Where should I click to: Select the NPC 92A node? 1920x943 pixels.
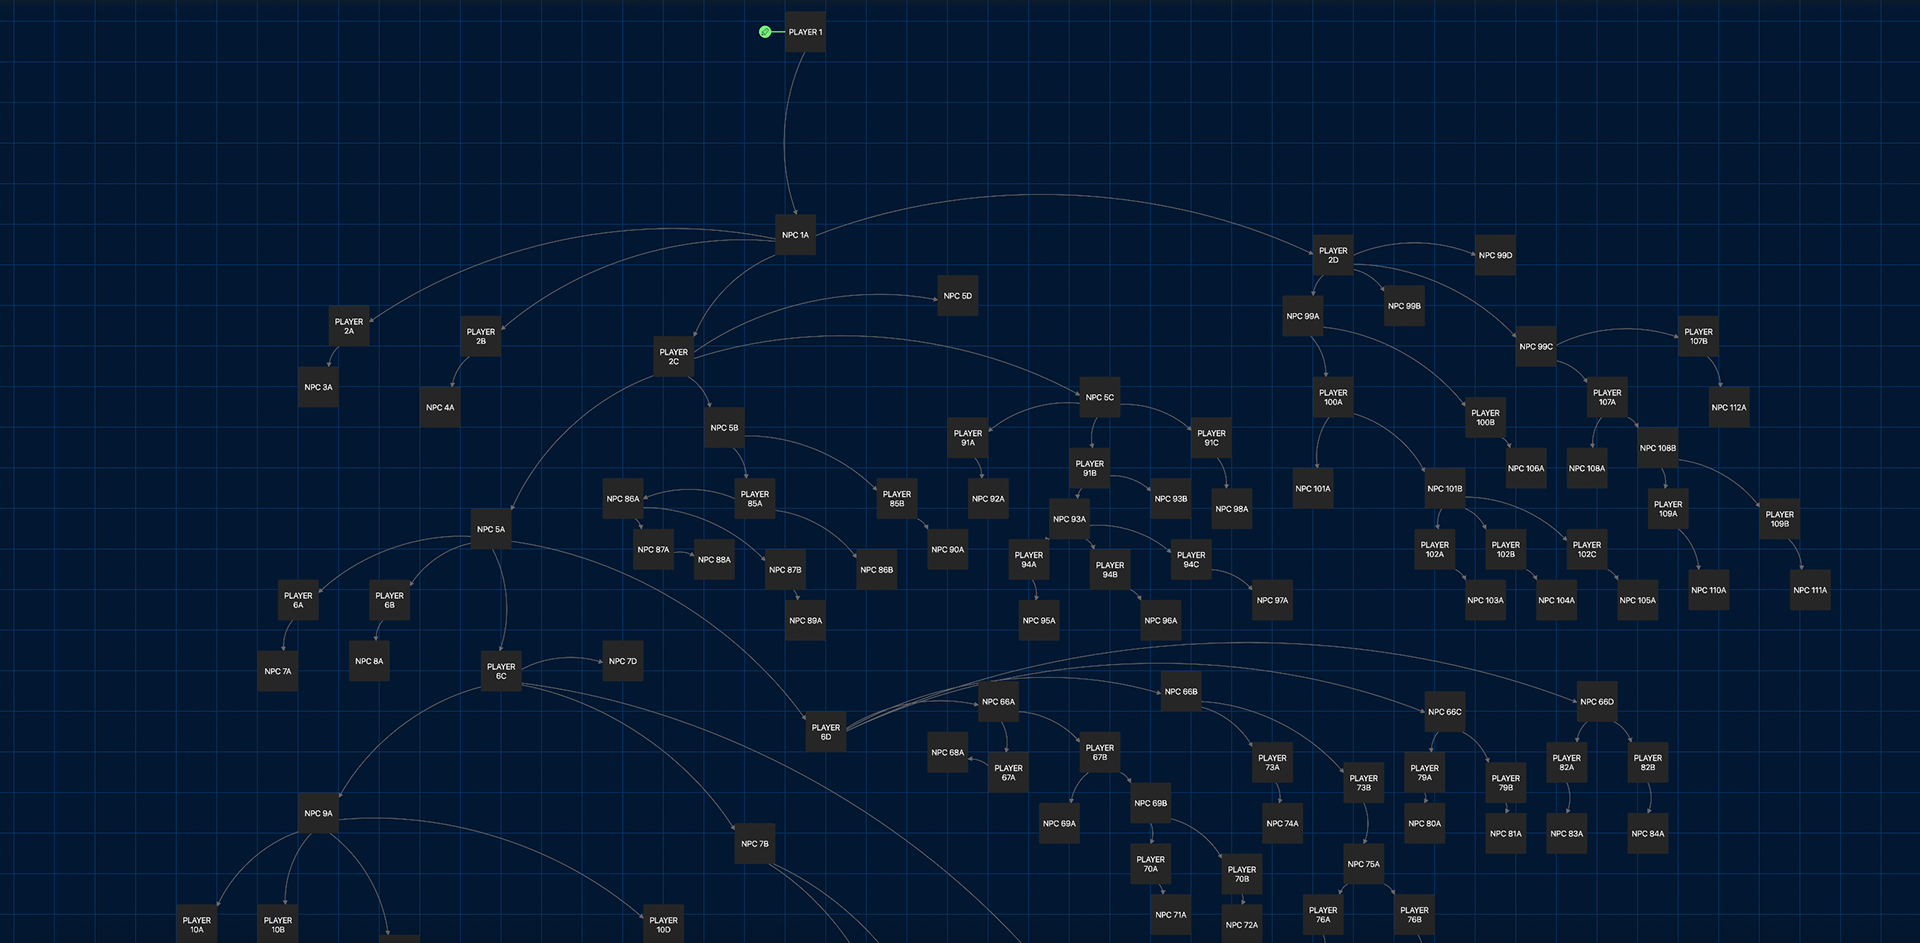[988, 499]
